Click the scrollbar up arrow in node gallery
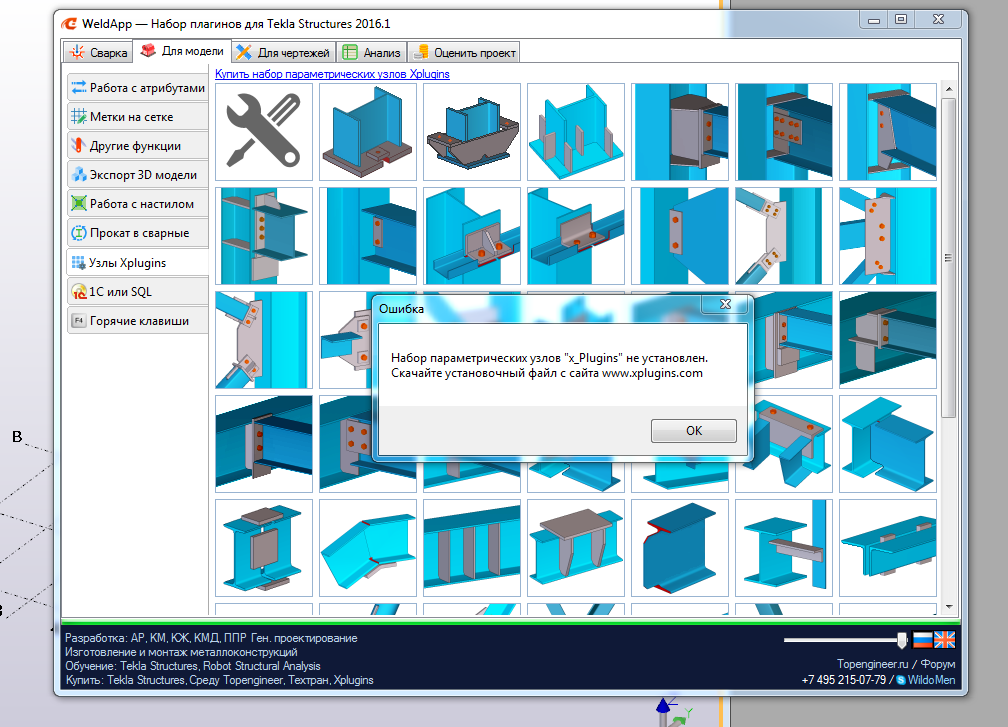The height and width of the screenshot is (727, 1008). click(x=949, y=89)
